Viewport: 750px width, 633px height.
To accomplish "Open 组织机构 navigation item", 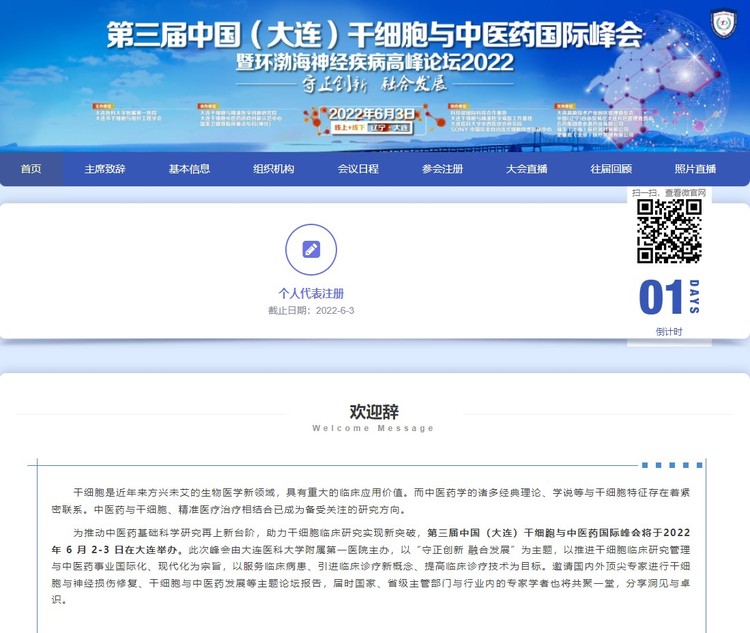I will pyautogui.click(x=274, y=169).
